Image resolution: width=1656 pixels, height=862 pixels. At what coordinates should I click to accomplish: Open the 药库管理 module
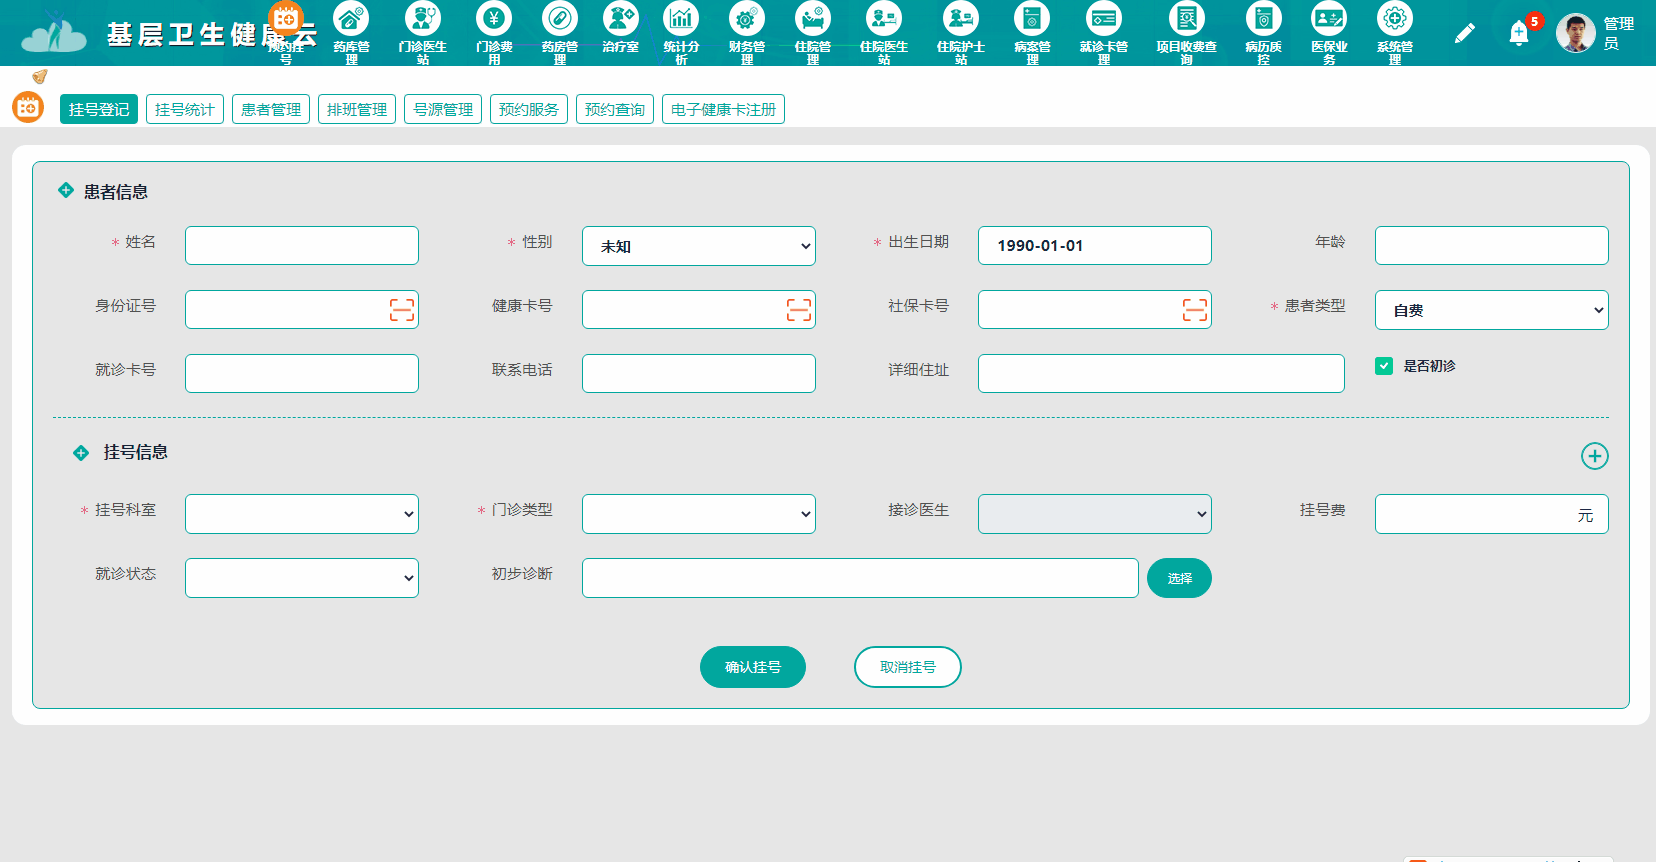pos(351,32)
